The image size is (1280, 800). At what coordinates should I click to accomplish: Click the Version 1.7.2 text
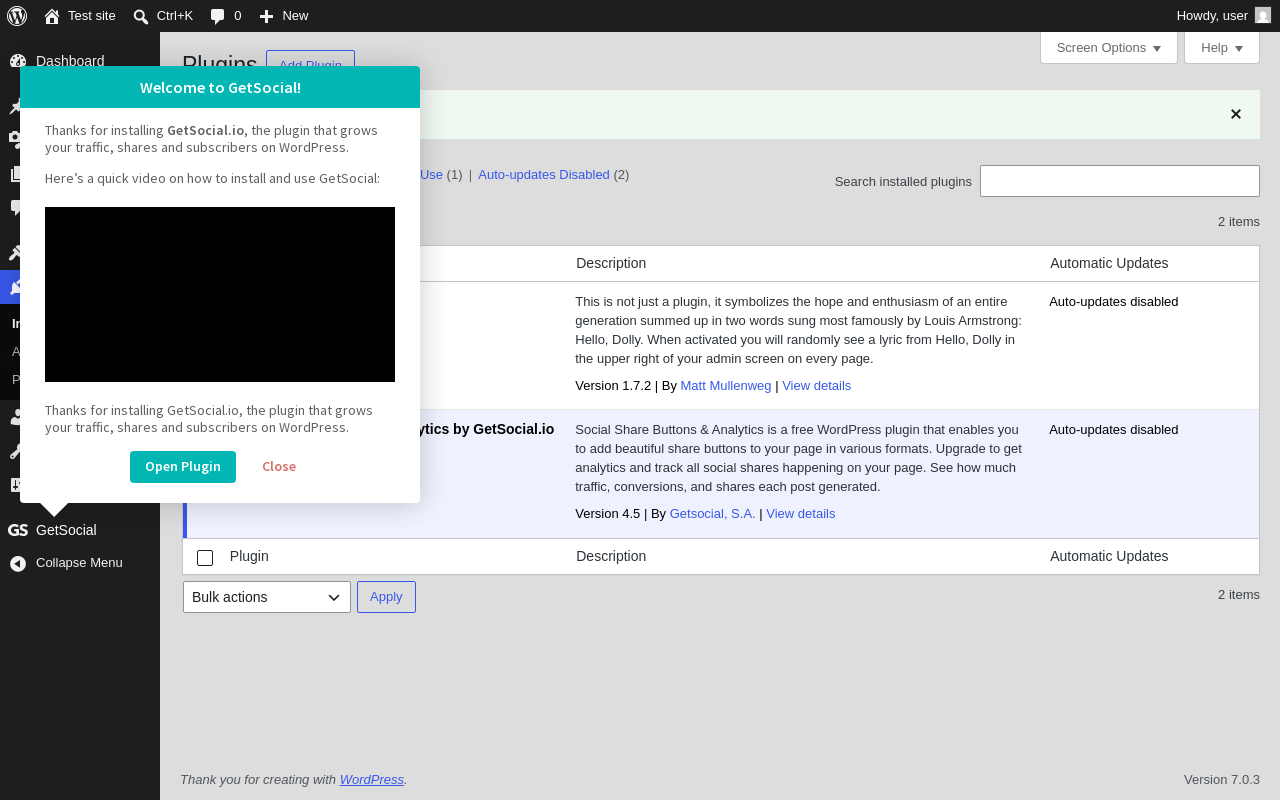click(613, 386)
